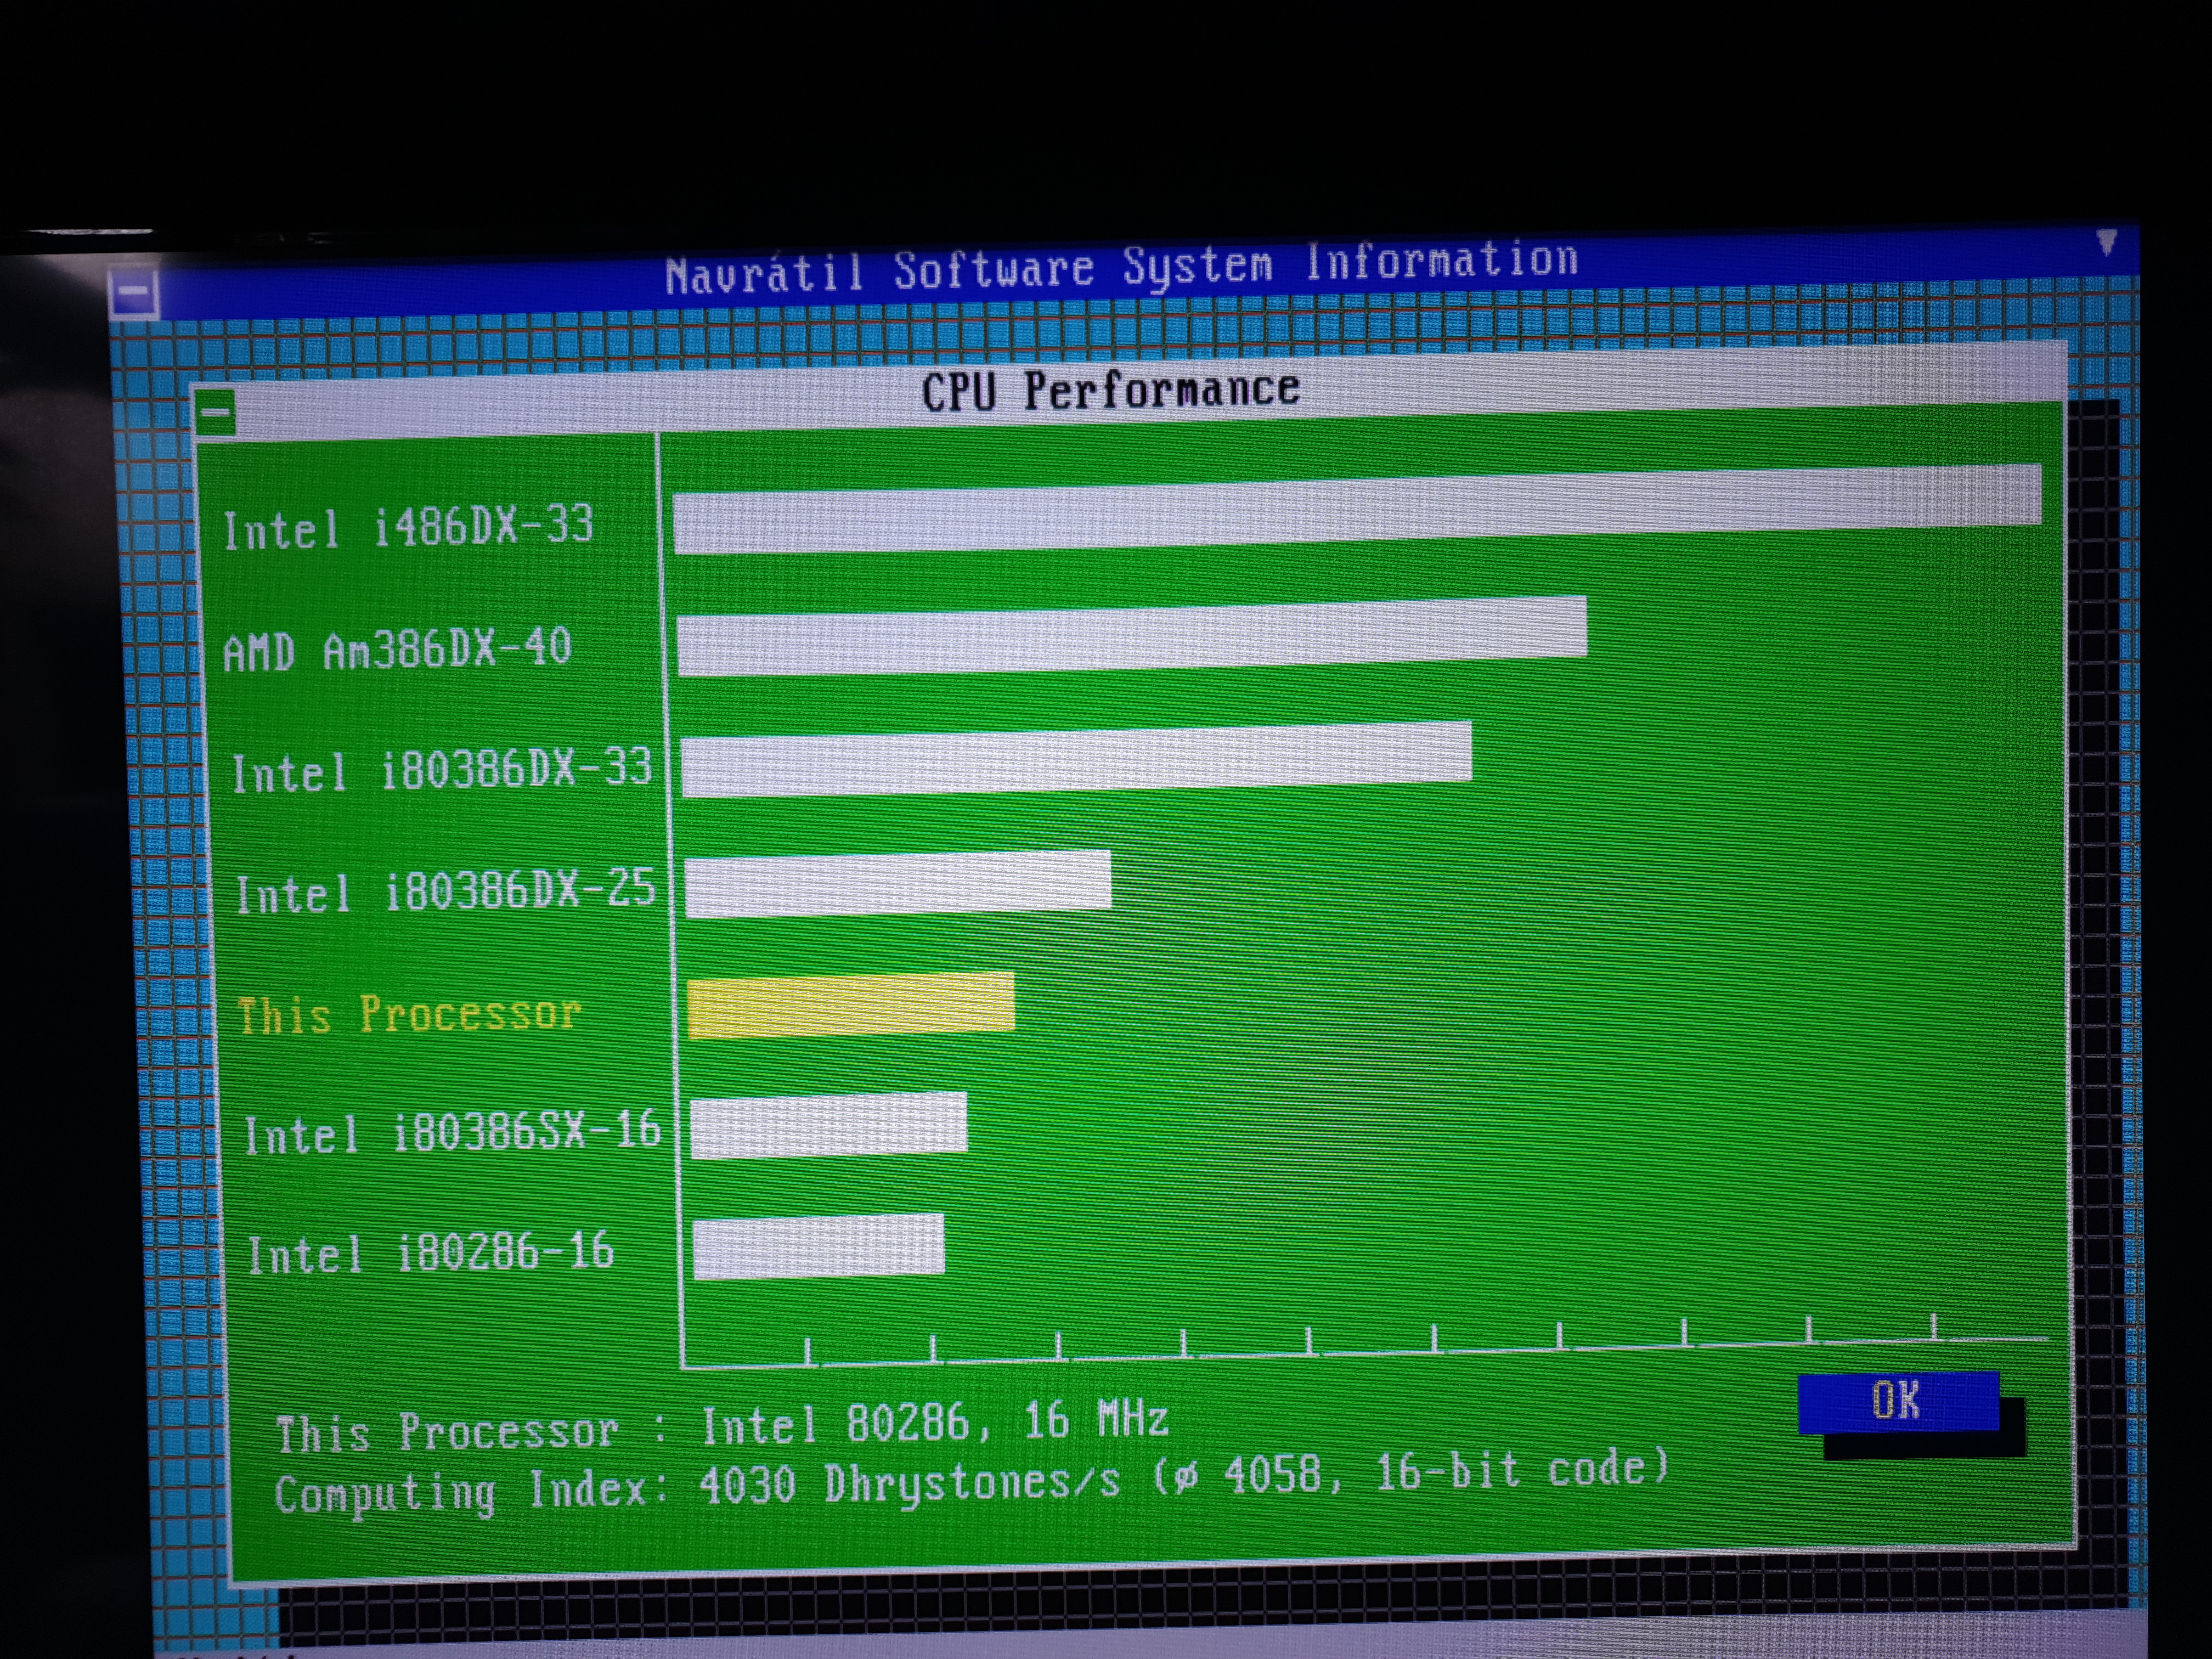This screenshot has height=1659, width=2212.
Task: Open the main window system menu box
Action: click(x=133, y=293)
